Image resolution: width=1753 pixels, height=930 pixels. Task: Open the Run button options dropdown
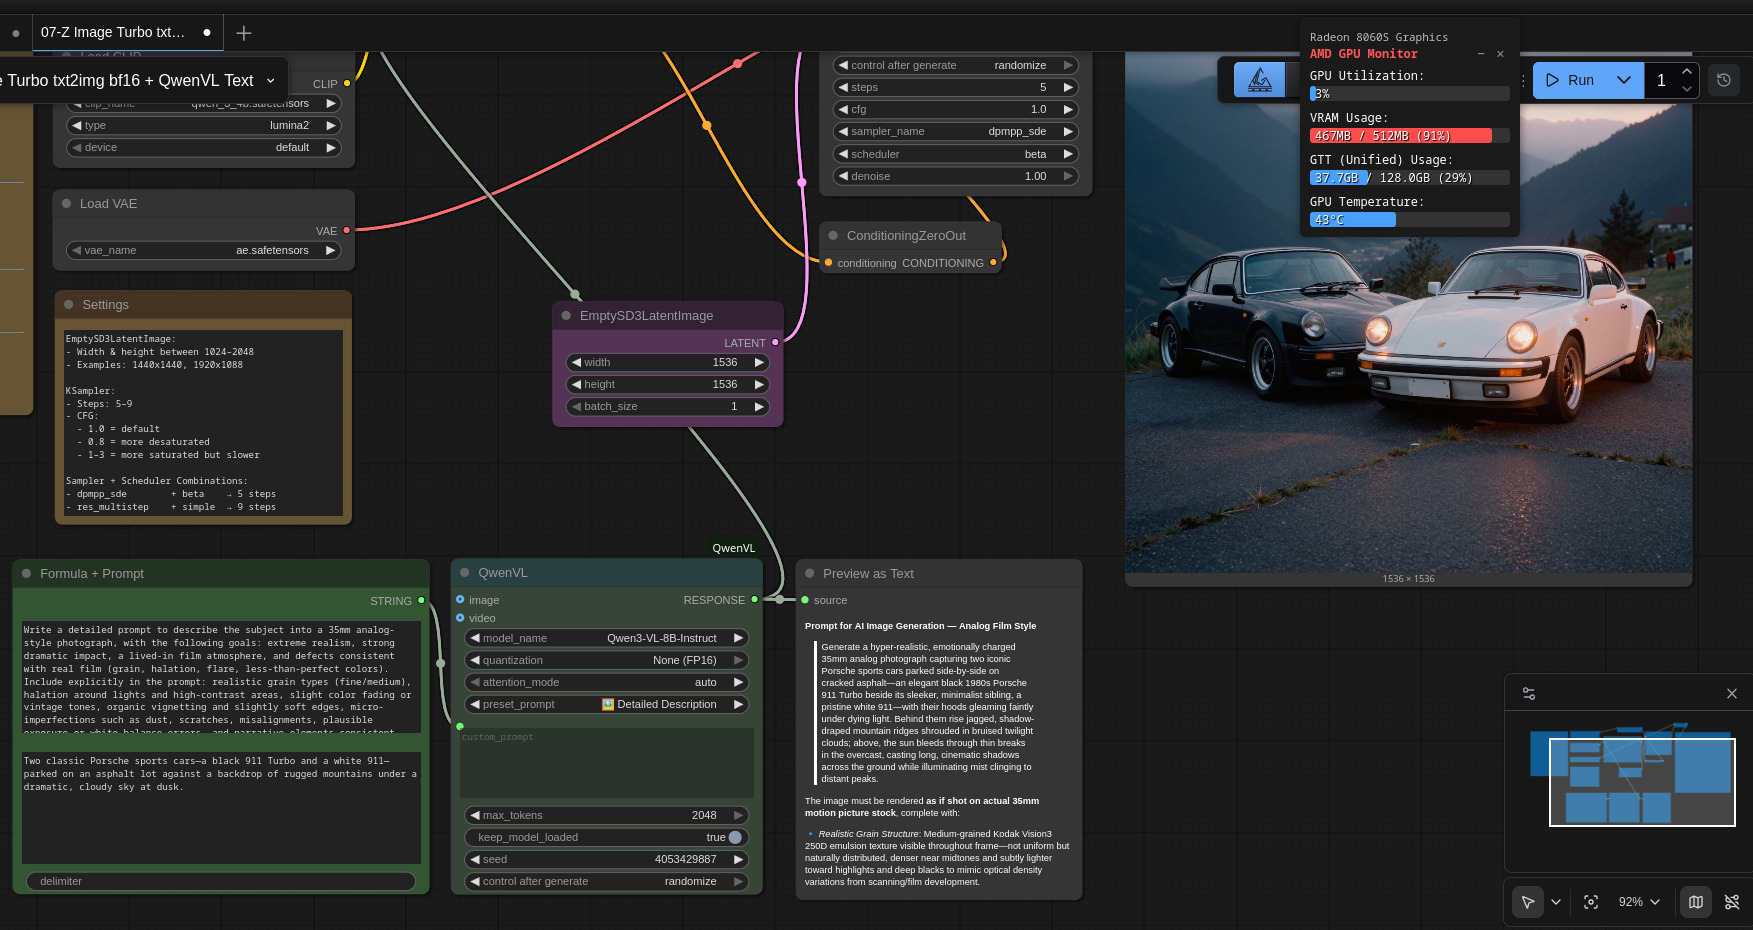tap(1624, 80)
